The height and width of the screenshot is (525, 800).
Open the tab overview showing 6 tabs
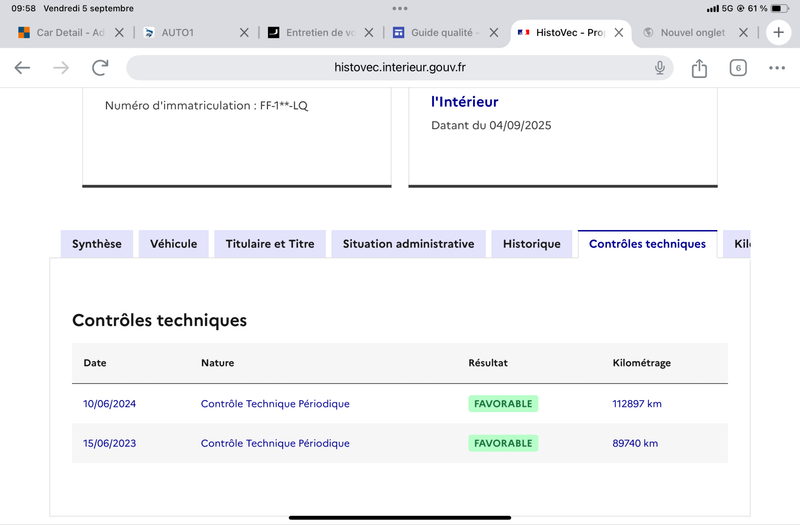738,68
